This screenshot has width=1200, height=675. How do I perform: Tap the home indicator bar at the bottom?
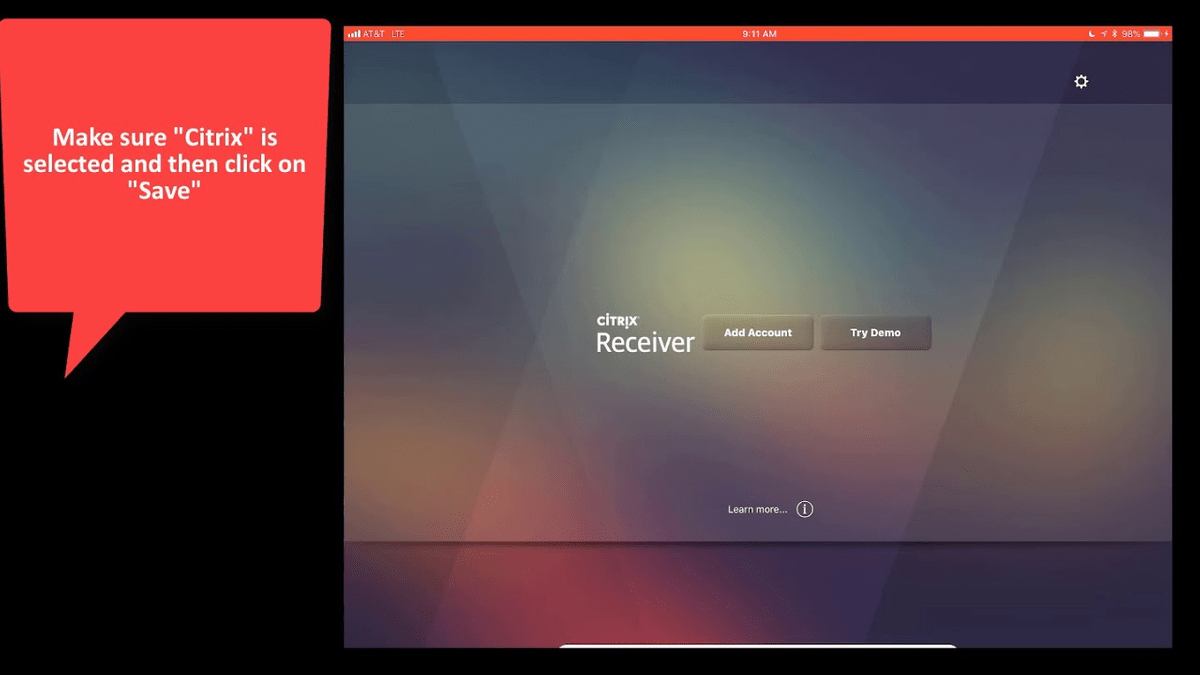point(757,645)
